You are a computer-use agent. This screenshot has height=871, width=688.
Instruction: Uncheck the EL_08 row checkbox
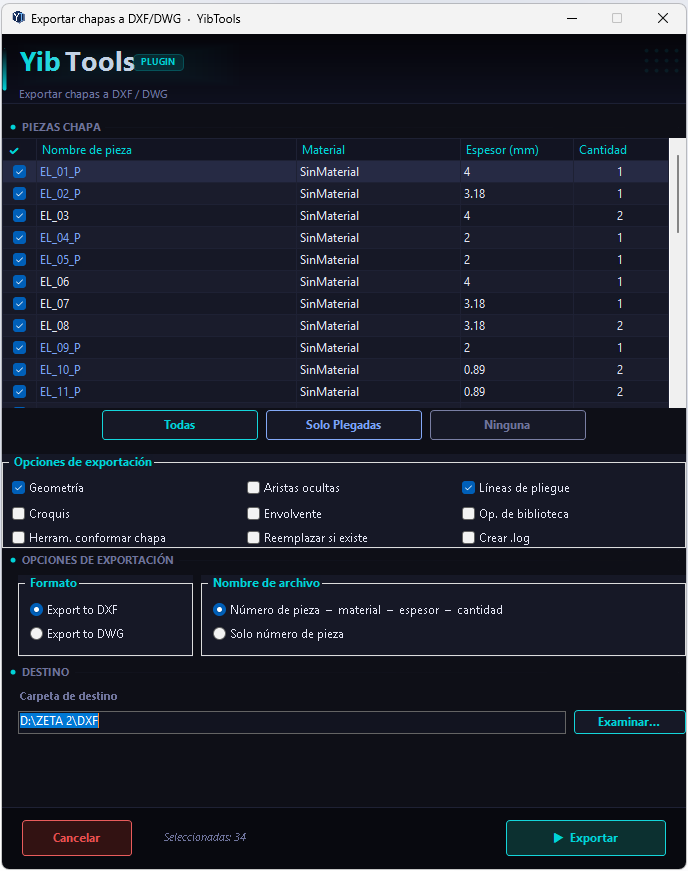point(19,326)
